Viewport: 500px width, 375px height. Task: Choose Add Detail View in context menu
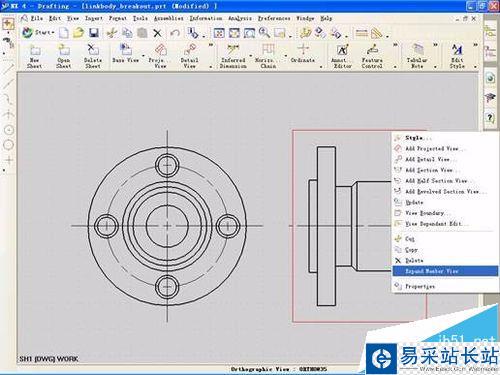(x=445, y=159)
